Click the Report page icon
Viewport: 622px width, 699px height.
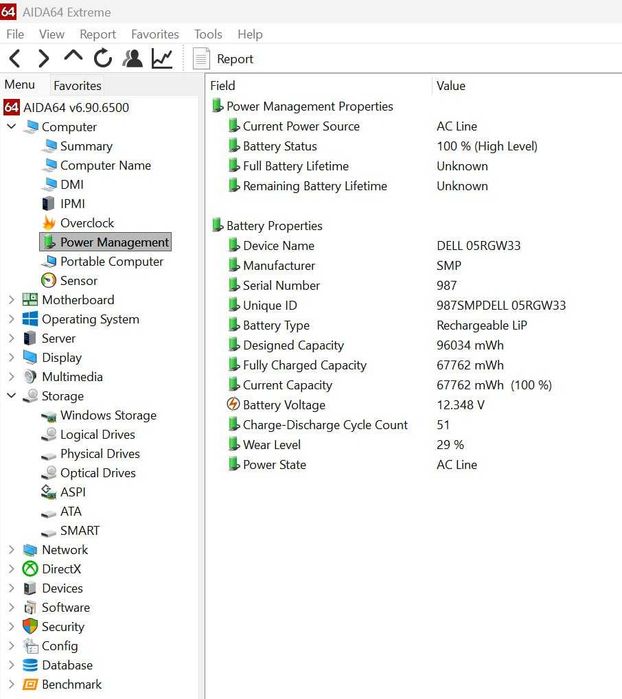click(201, 58)
